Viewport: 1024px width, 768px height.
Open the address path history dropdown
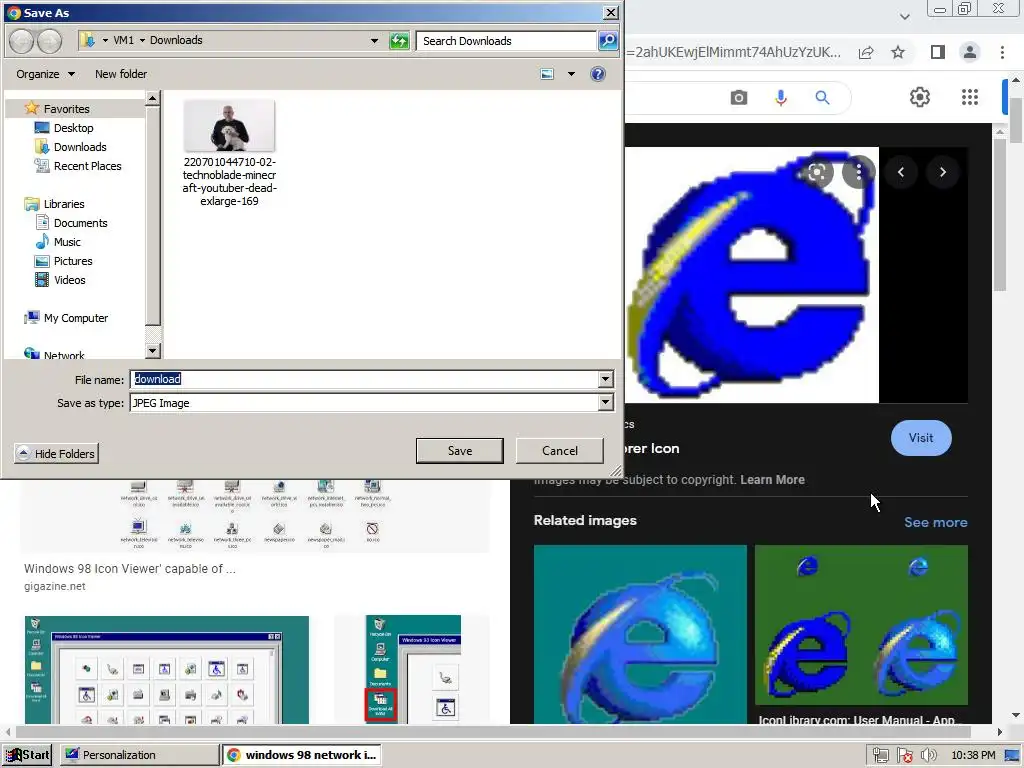click(x=374, y=40)
